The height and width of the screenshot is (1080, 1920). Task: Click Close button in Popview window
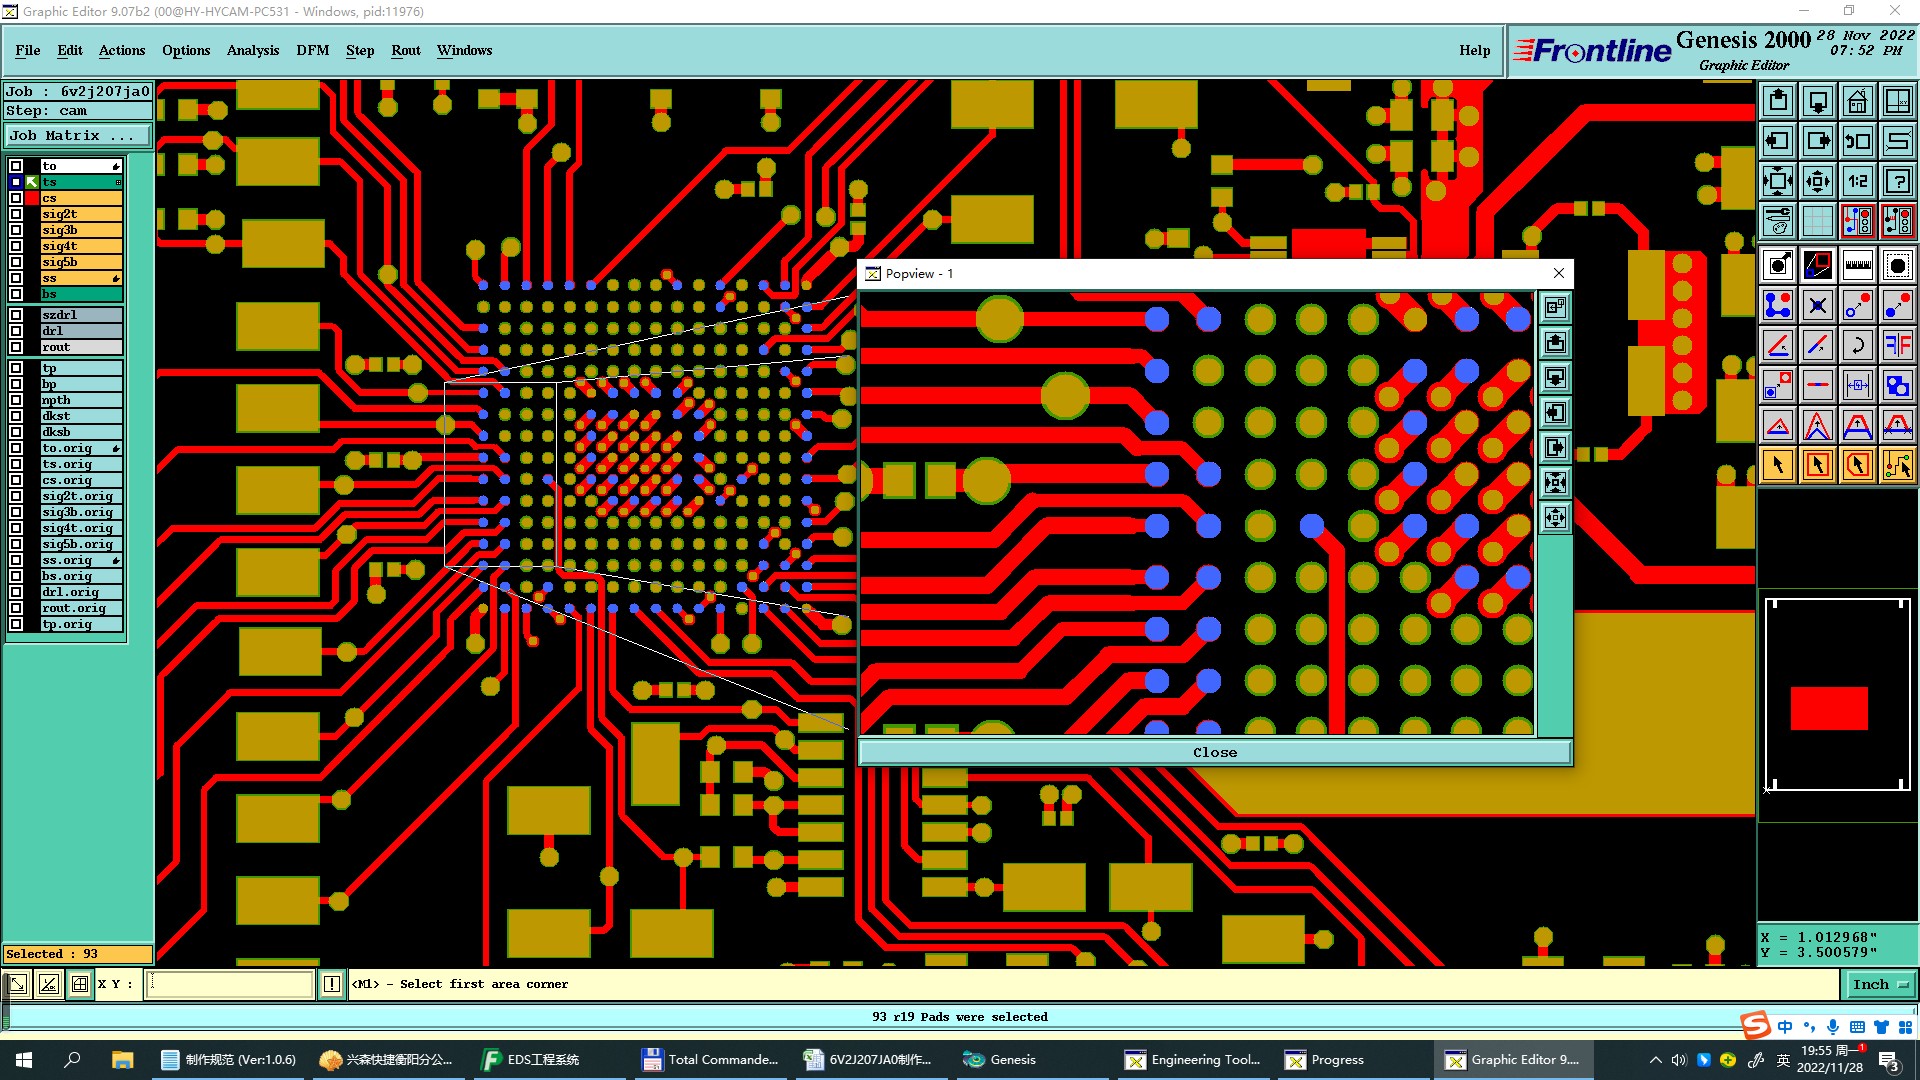pyautogui.click(x=1214, y=752)
